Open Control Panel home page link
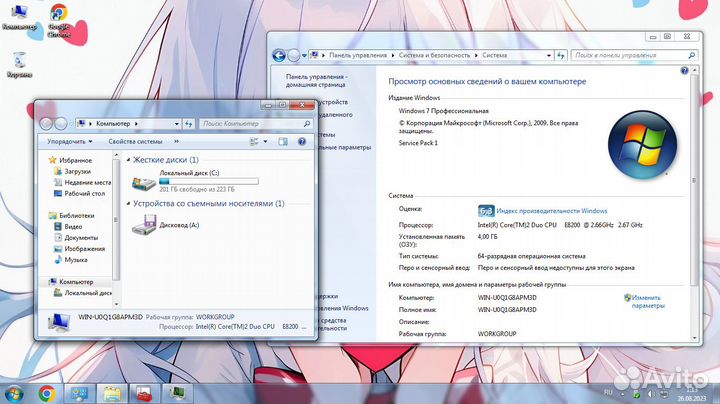Screen dimensions: 720x404 316,81
